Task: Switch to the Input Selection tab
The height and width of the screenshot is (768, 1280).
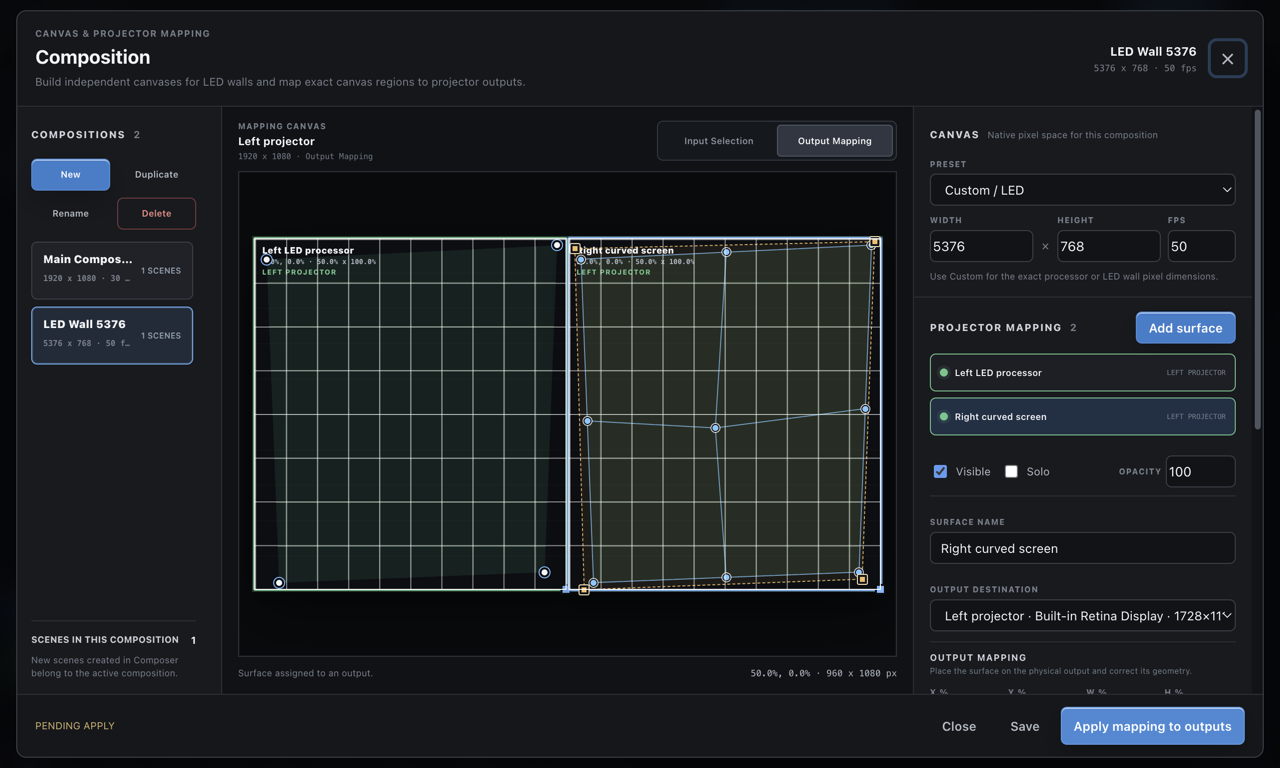Action: (719, 141)
